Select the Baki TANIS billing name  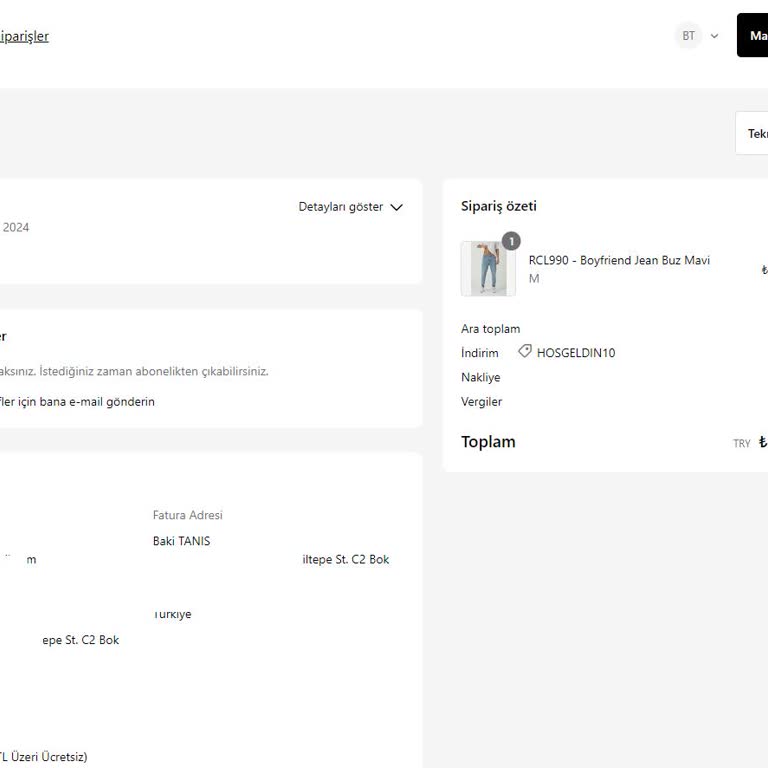coord(181,541)
